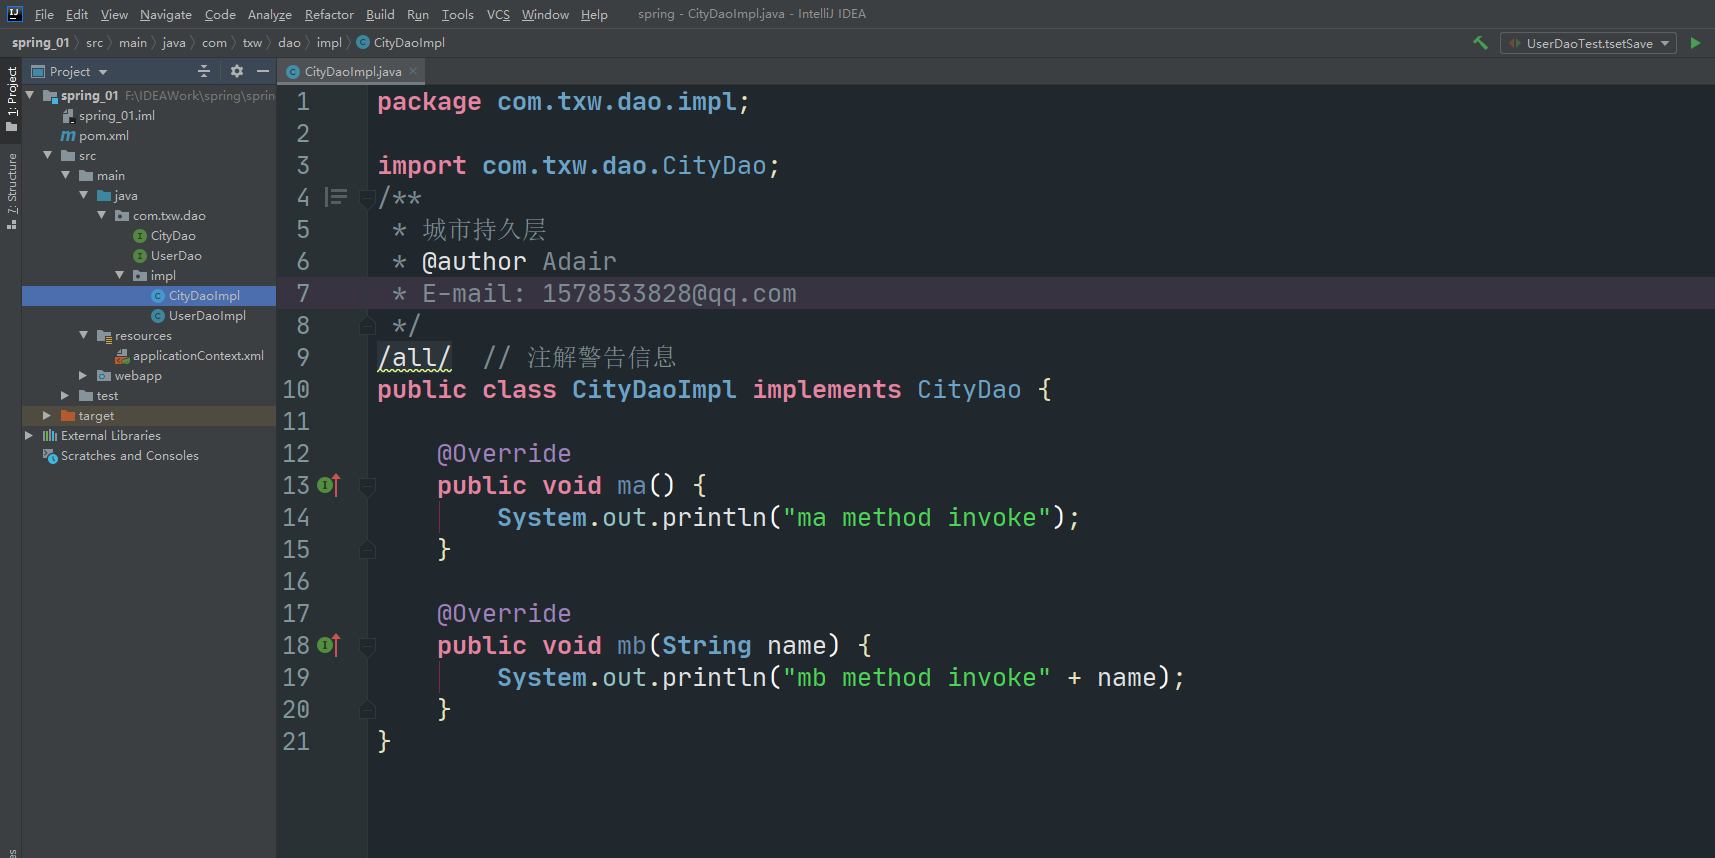Expand the test folder
This screenshot has width=1715, height=858.
tap(66, 395)
